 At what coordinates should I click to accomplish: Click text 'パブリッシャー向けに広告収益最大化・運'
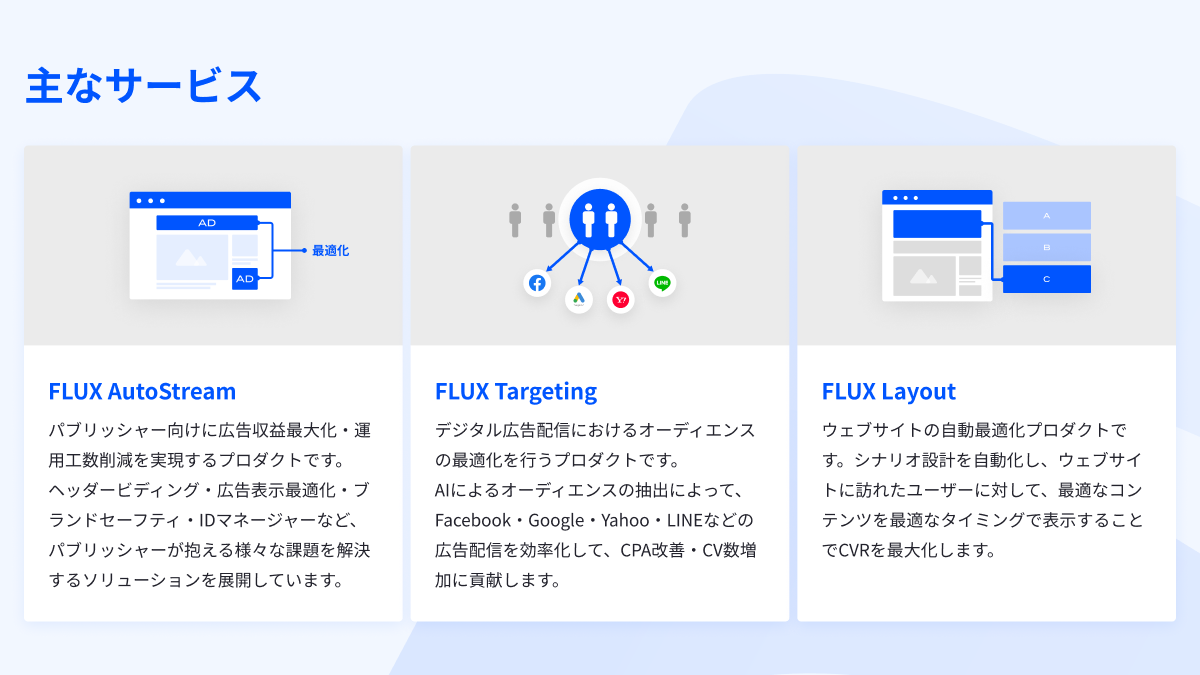[210, 430]
